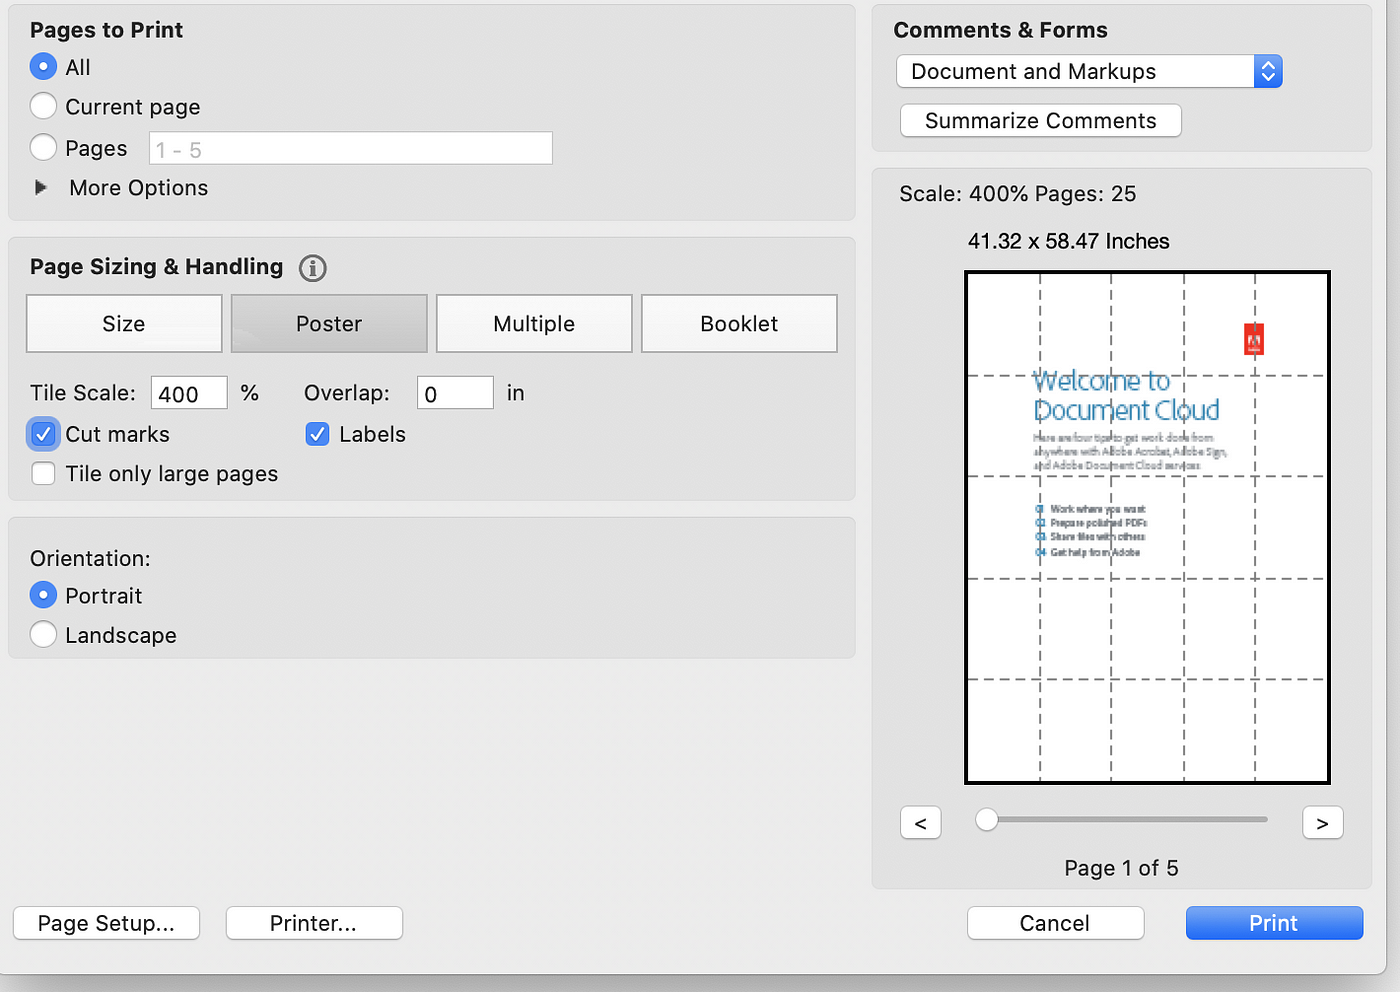Open Page Sizing & Handling info icon
This screenshot has height=992, width=1400.
click(313, 268)
